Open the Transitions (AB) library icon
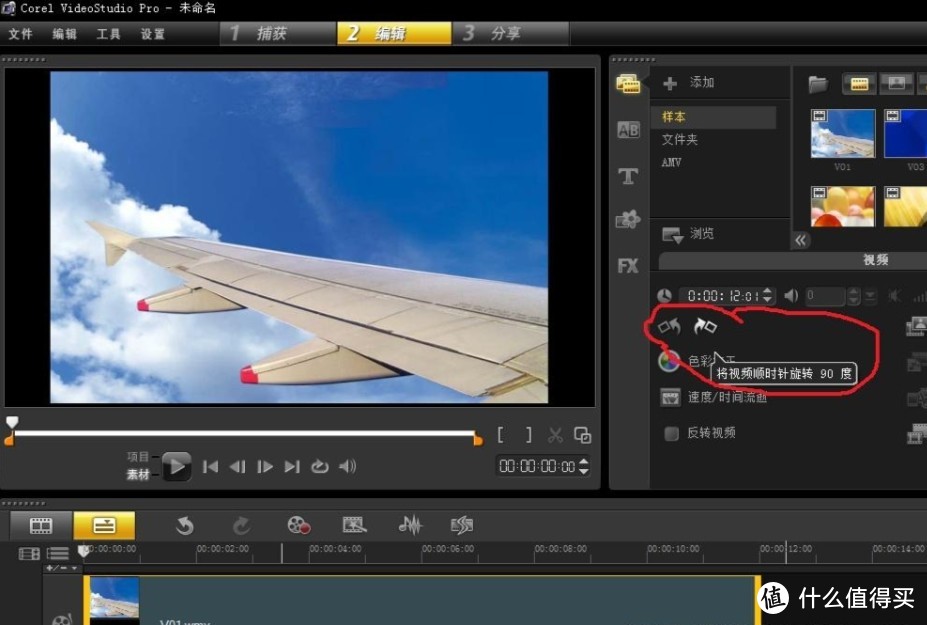The image size is (927, 625). click(628, 129)
